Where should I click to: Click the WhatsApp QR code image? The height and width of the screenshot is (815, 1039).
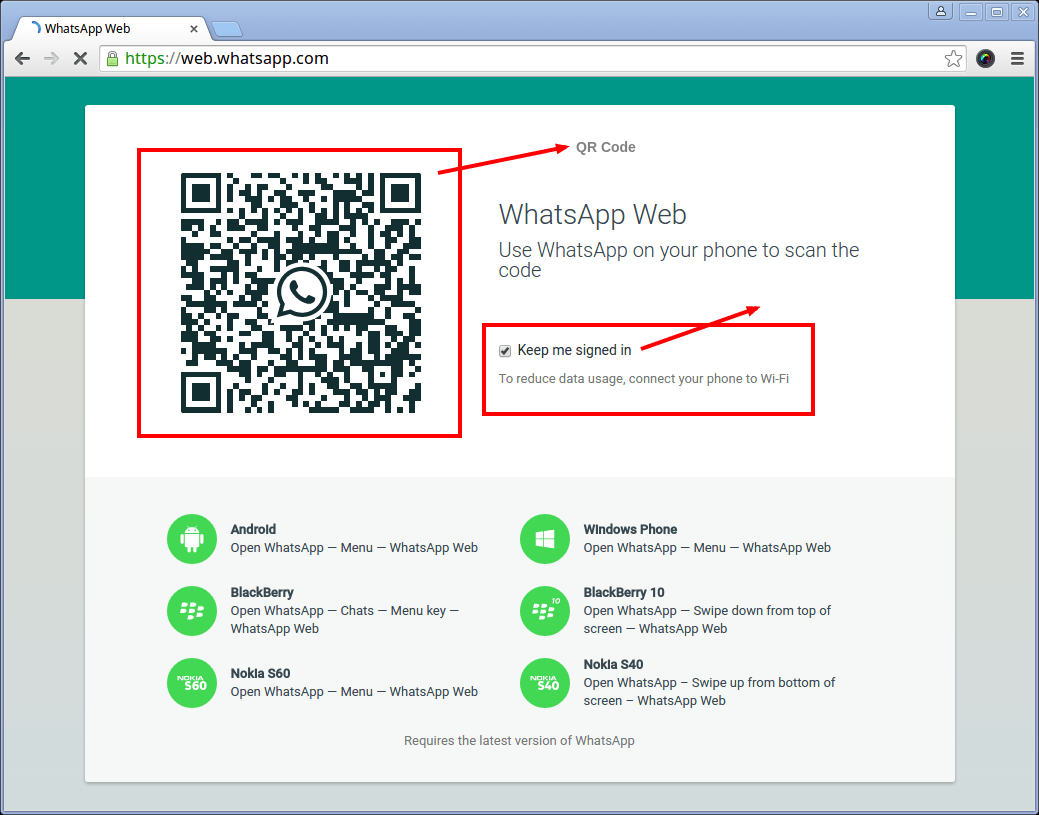[x=301, y=293]
